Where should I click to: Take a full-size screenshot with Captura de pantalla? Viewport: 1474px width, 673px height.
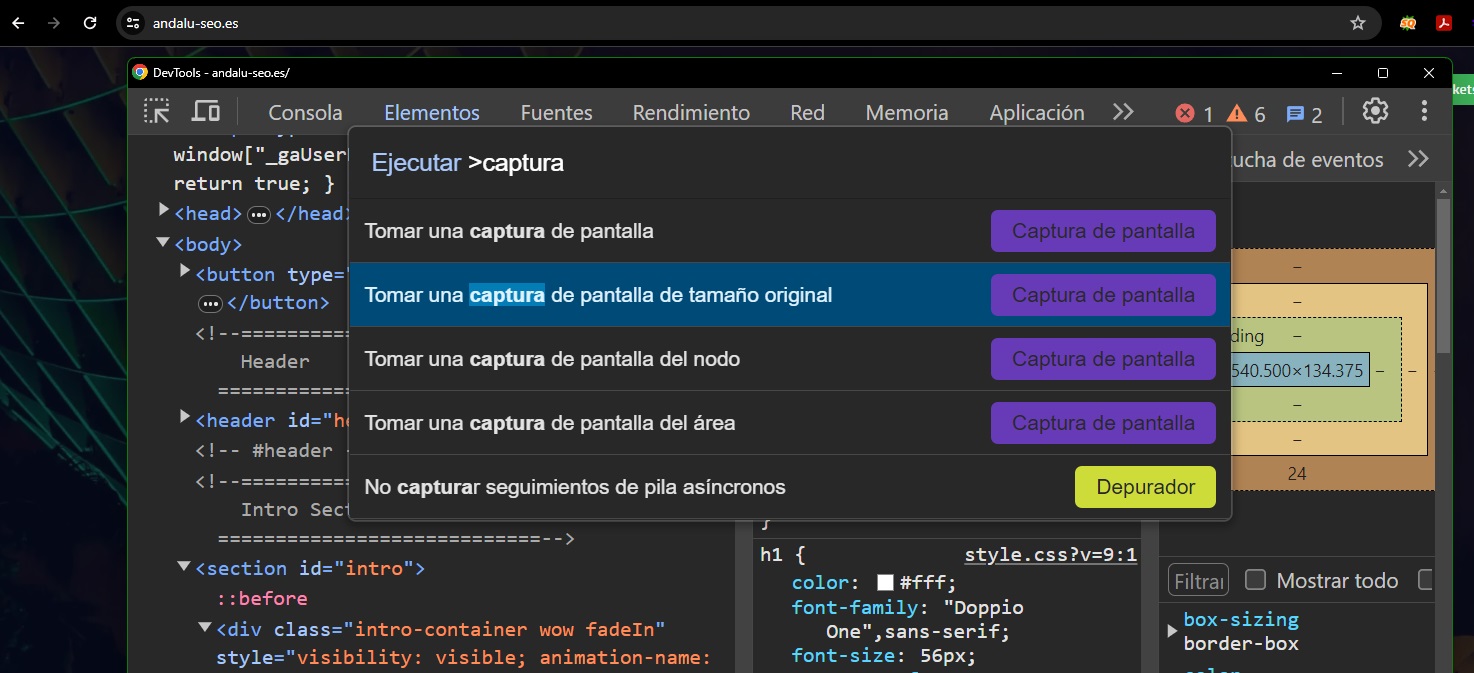(1102, 294)
